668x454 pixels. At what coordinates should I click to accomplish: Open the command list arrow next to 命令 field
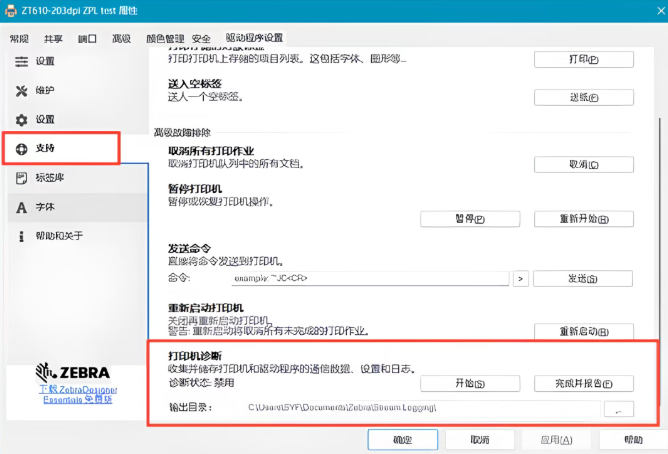click(x=521, y=279)
